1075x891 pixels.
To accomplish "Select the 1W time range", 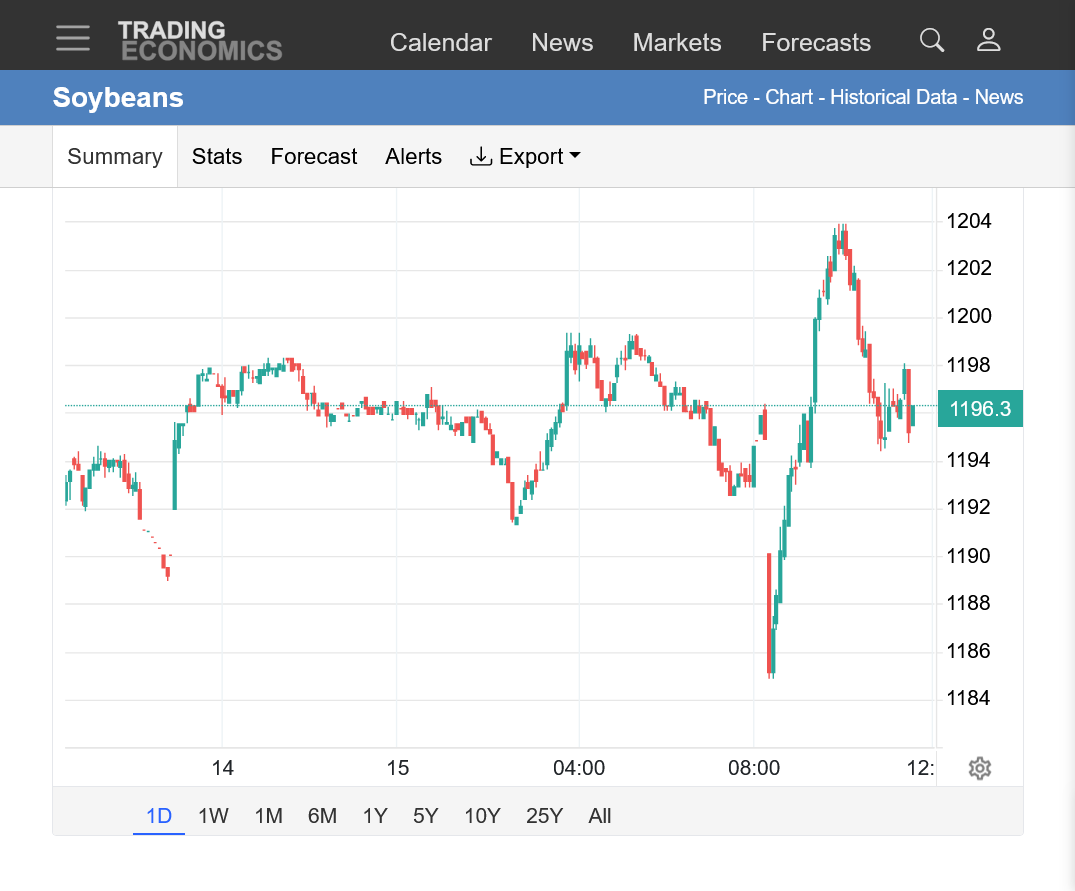I will pos(213,816).
